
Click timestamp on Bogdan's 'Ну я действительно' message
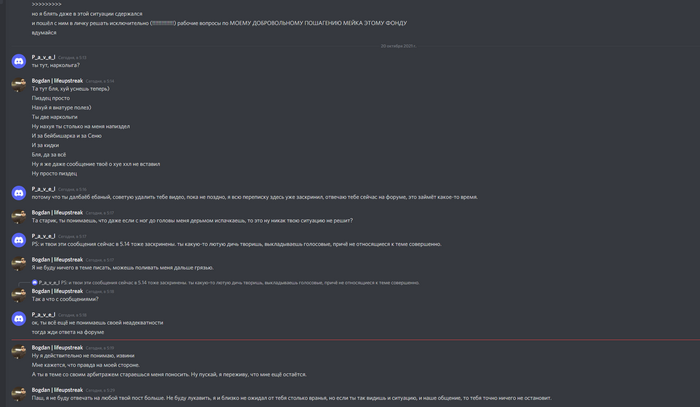coord(100,348)
